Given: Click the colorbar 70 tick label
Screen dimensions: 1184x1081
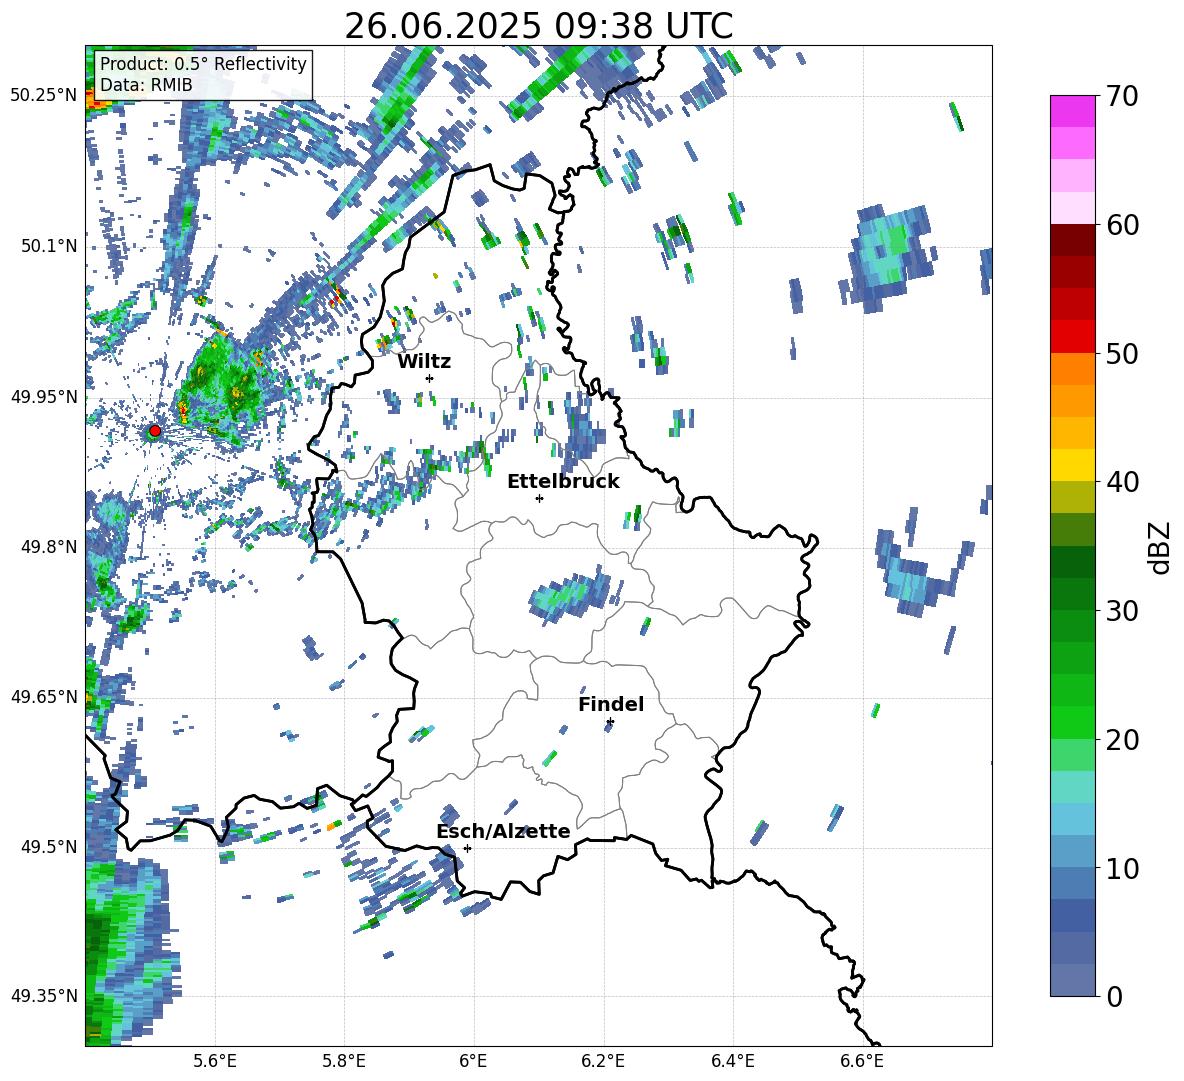Looking at the screenshot, I should pos(1122,96).
